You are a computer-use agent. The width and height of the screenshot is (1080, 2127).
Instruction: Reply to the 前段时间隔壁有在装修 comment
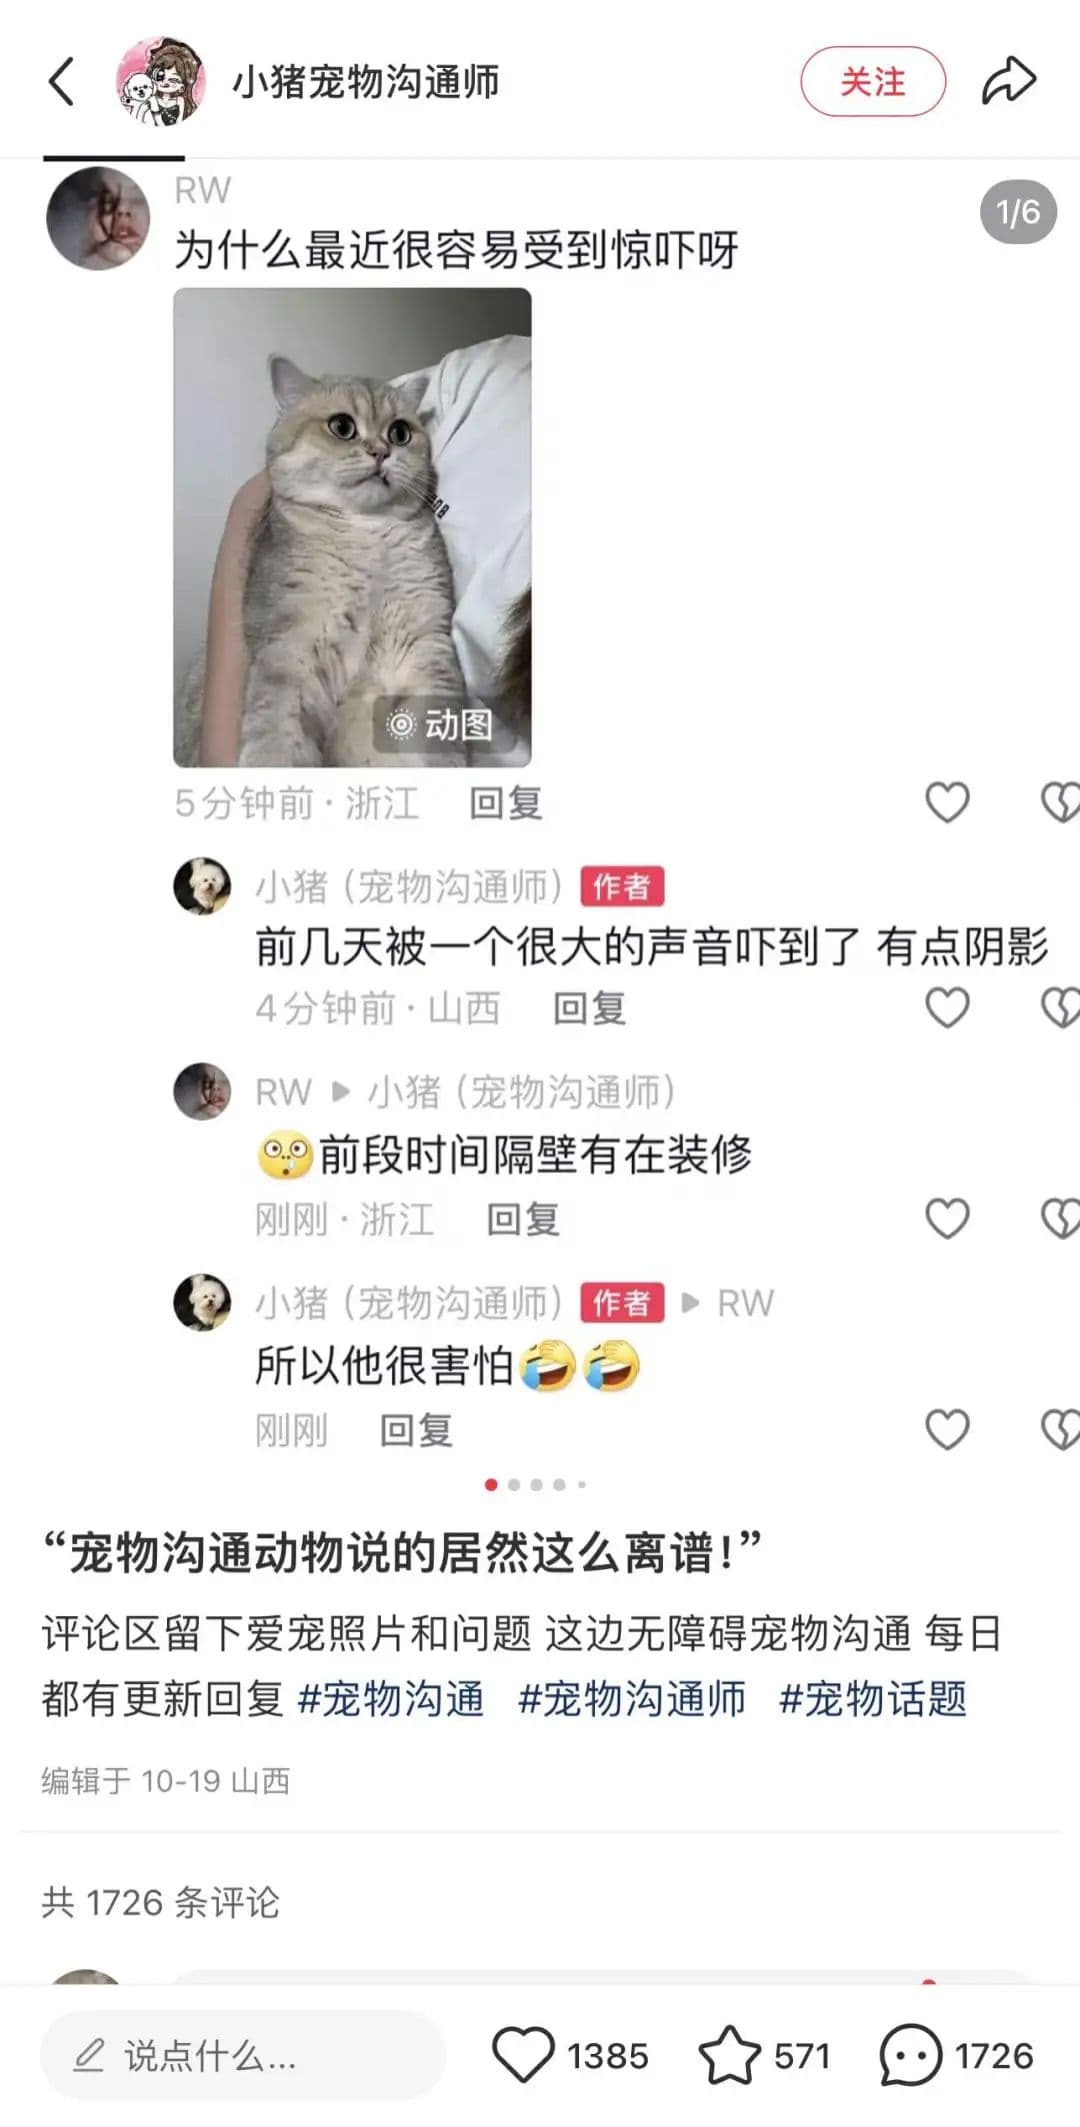tap(523, 1219)
